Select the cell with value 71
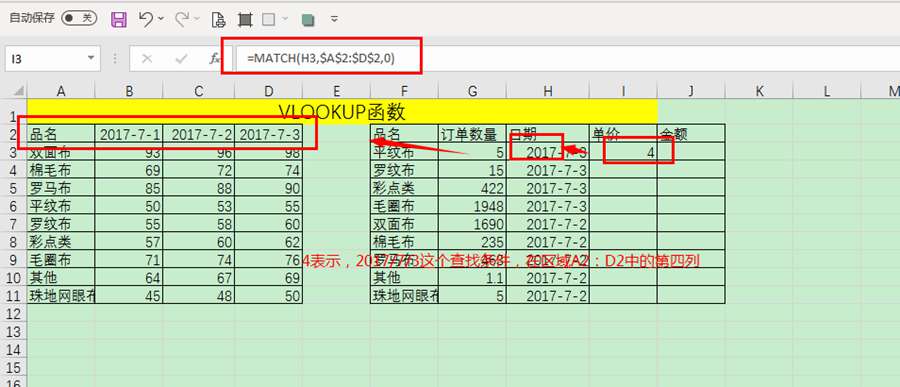The image size is (900, 387). click(x=129, y=260)
